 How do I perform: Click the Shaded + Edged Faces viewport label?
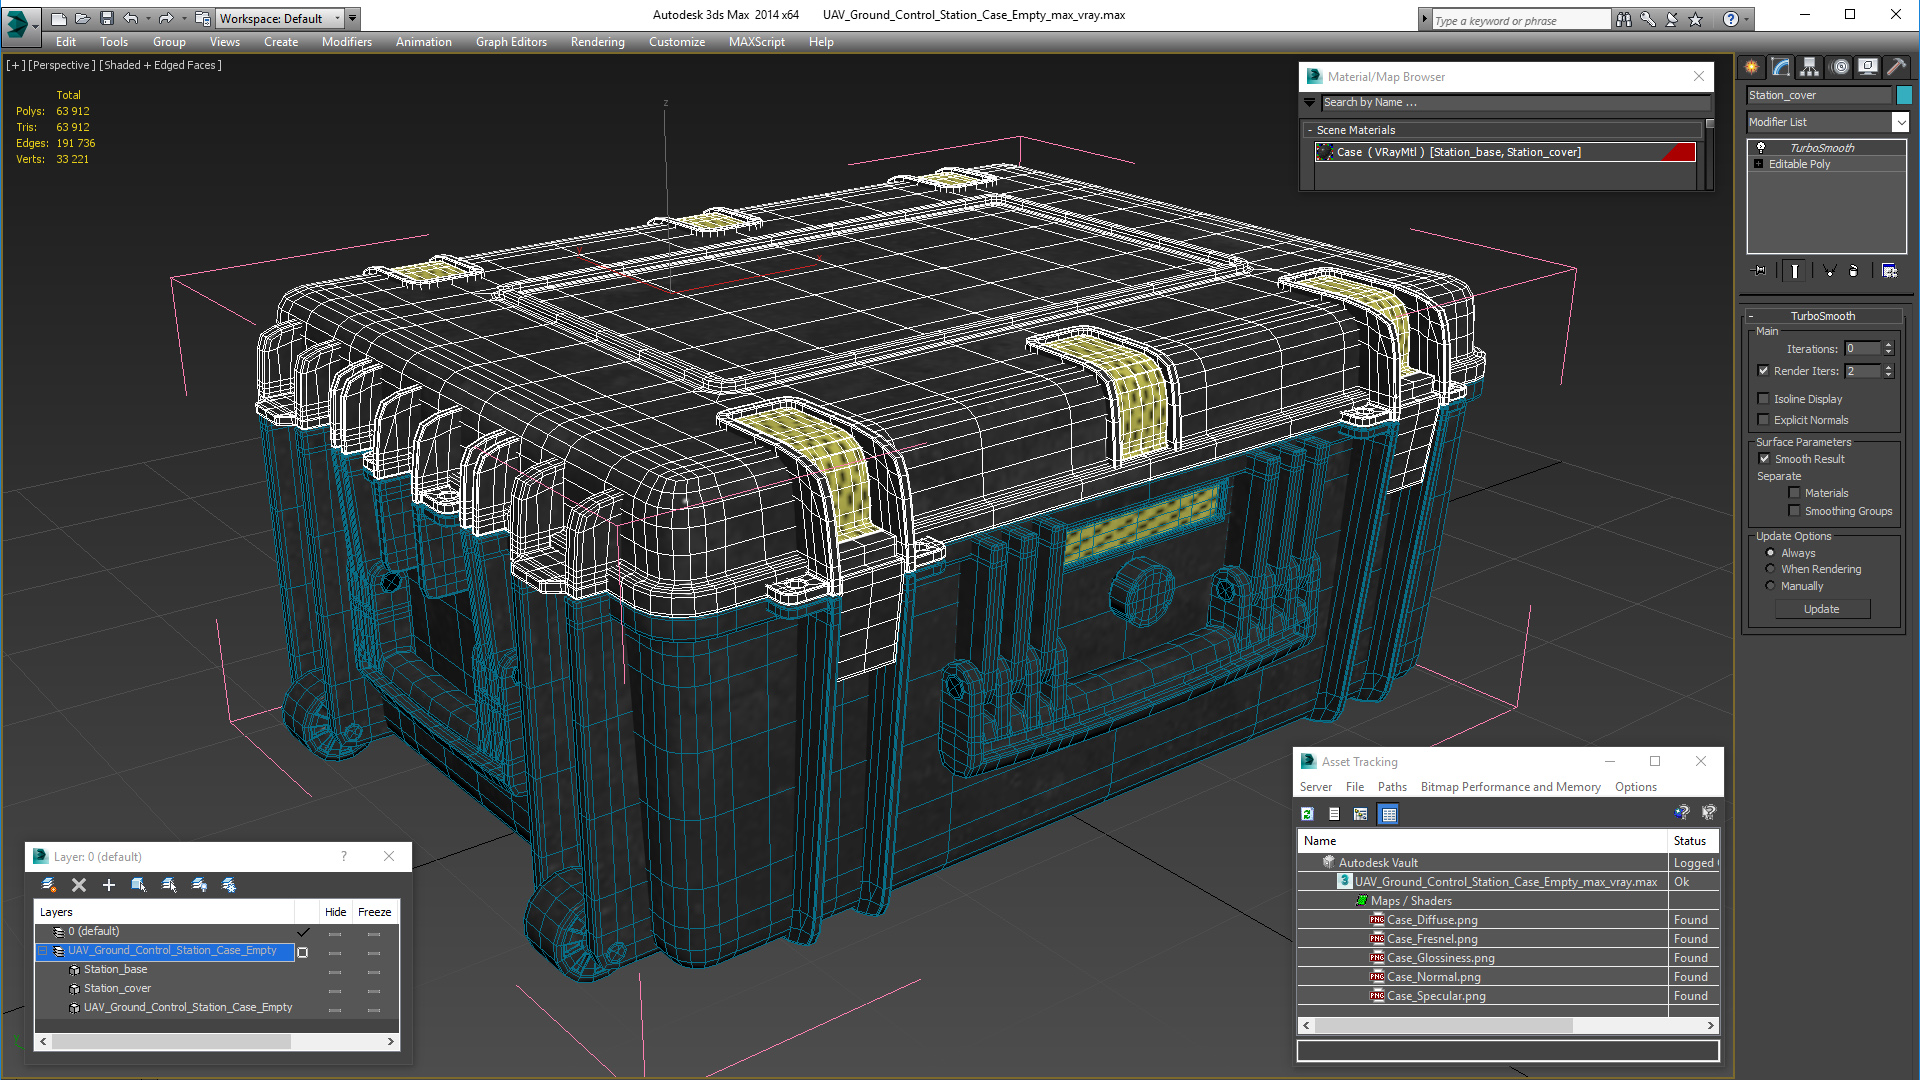pyautogui.click(x=161, y=65)
